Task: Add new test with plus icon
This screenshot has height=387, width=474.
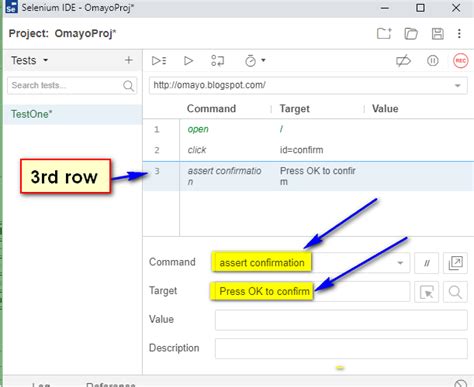Action: click(x=129, y=60)
